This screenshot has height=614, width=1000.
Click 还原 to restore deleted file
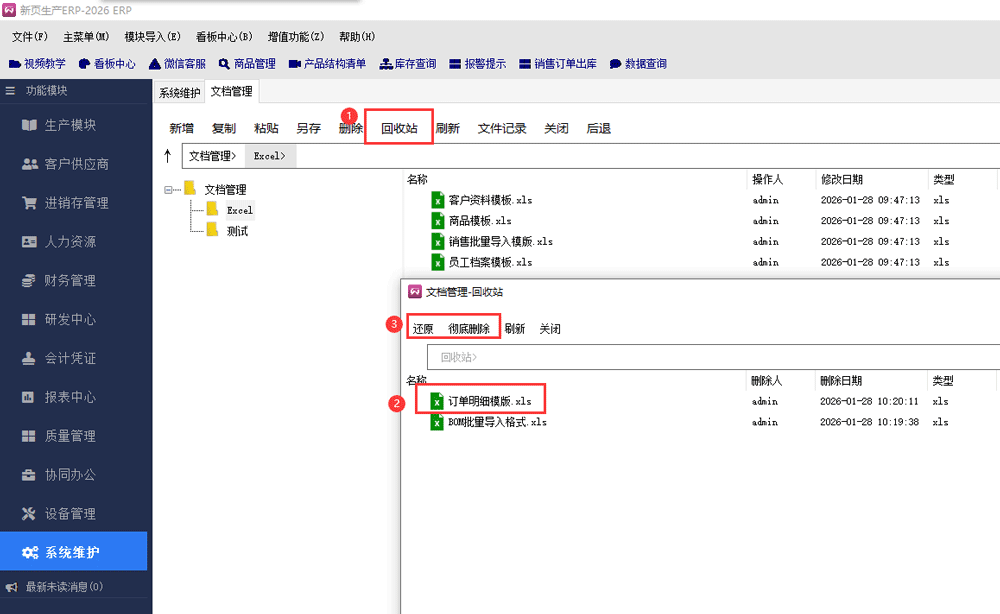click(423, 329)
